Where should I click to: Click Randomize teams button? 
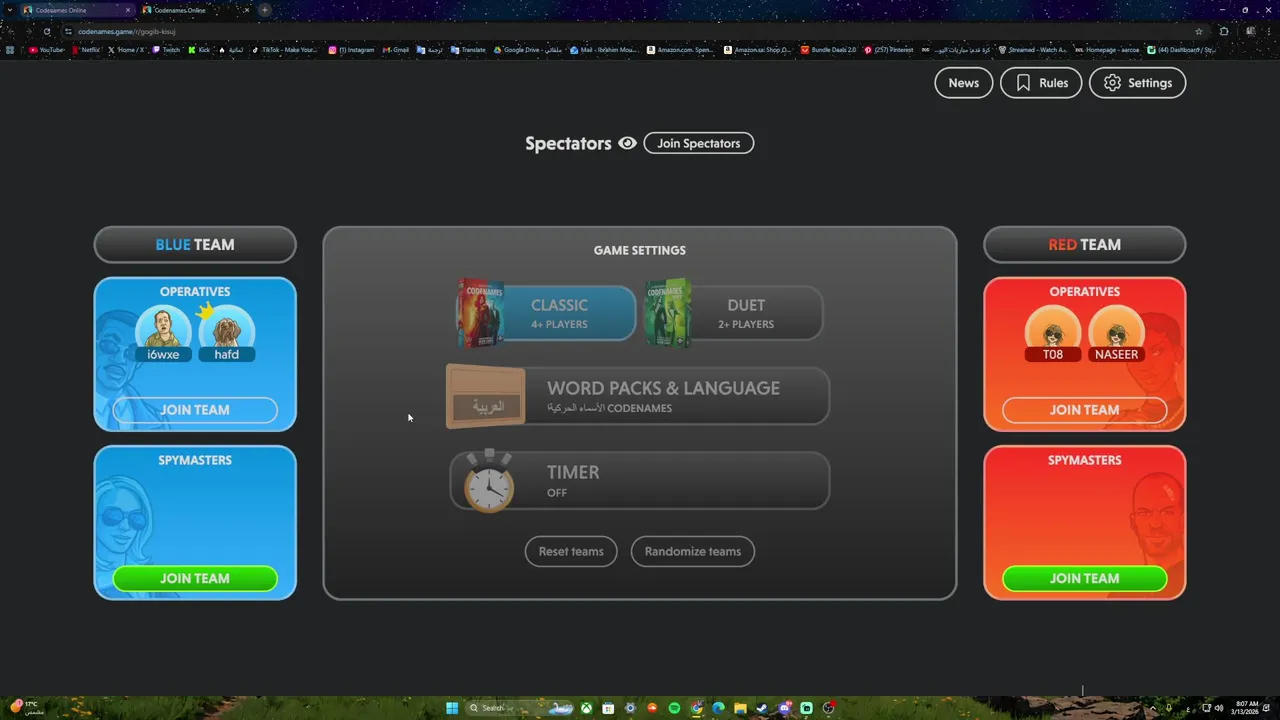pos(692,551)
